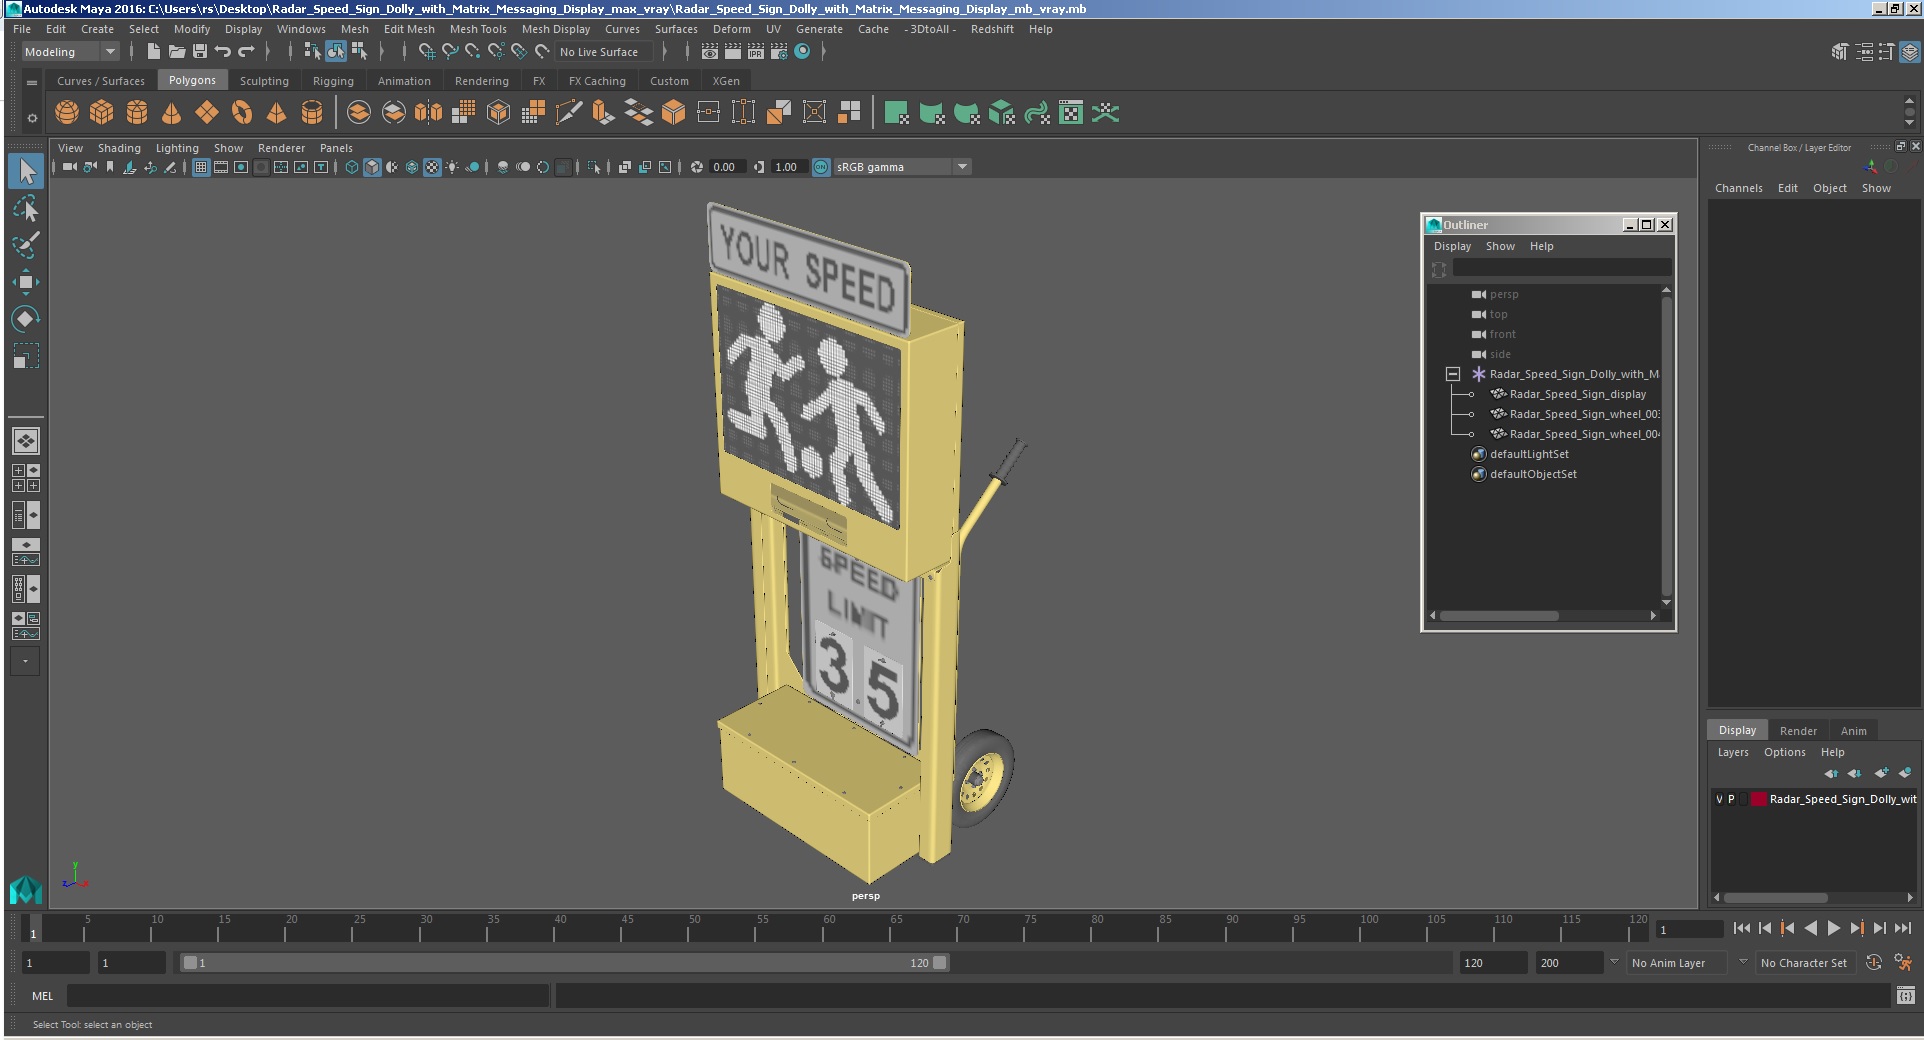Click the Target Weld shelf icon

(709, 113)
